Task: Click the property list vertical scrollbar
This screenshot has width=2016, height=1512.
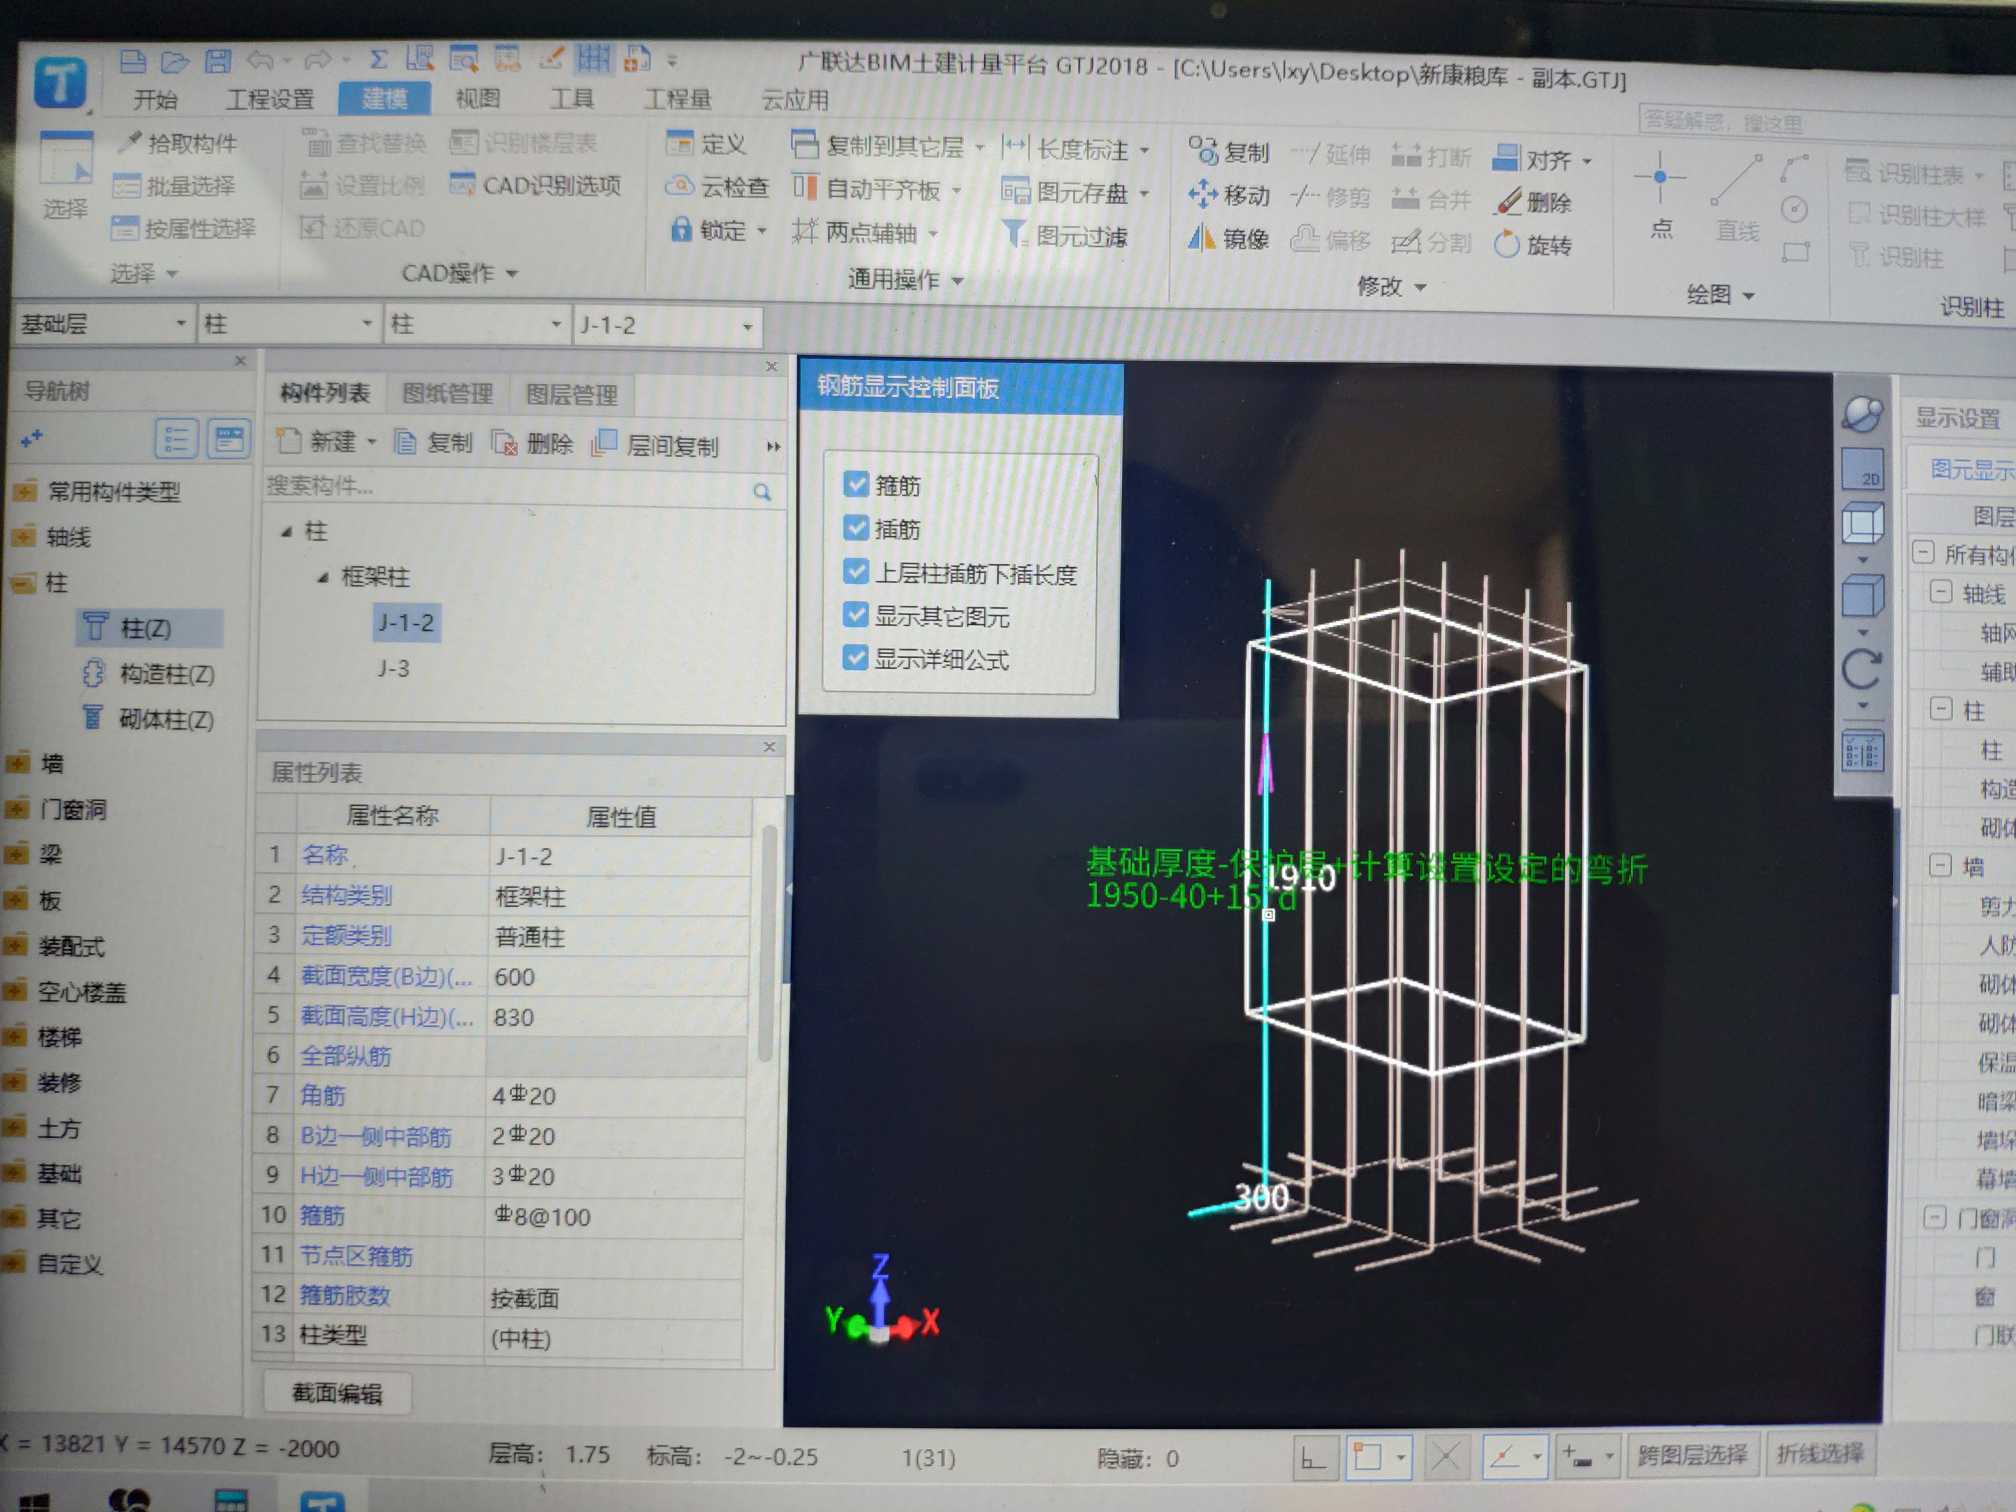Action: (x=767, y=943)
